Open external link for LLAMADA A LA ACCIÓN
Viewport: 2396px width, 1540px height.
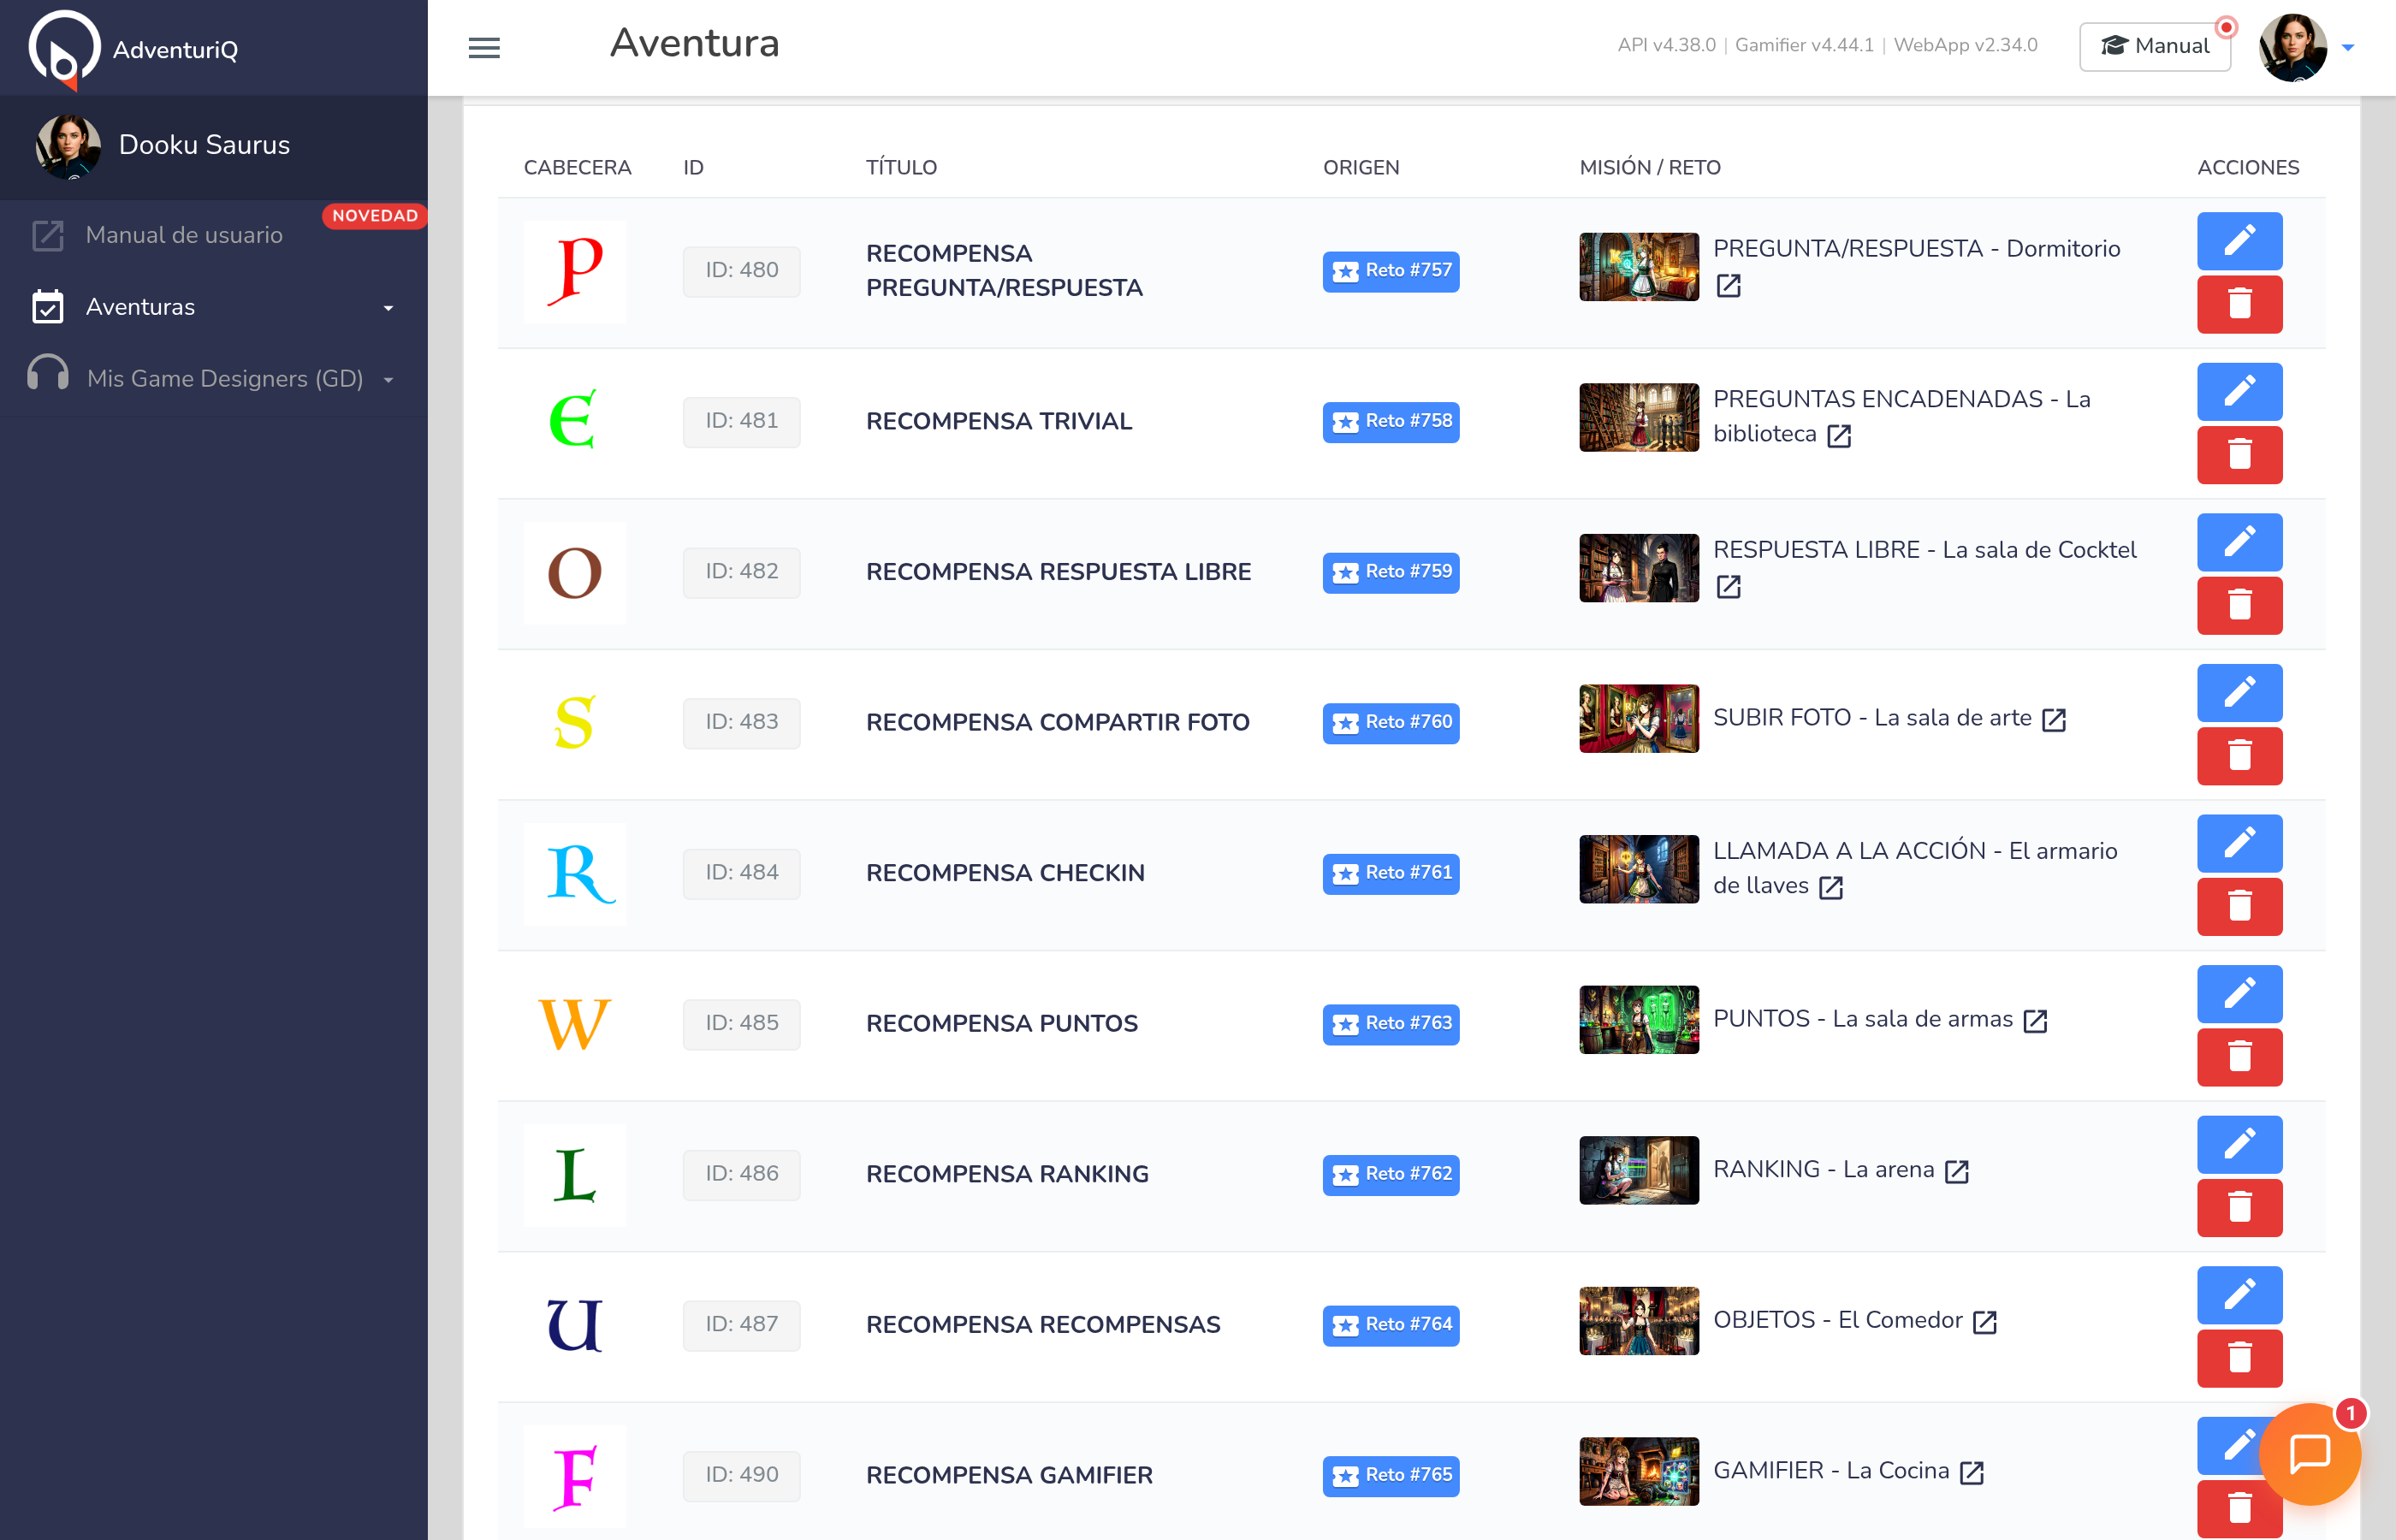point(1830,887)
